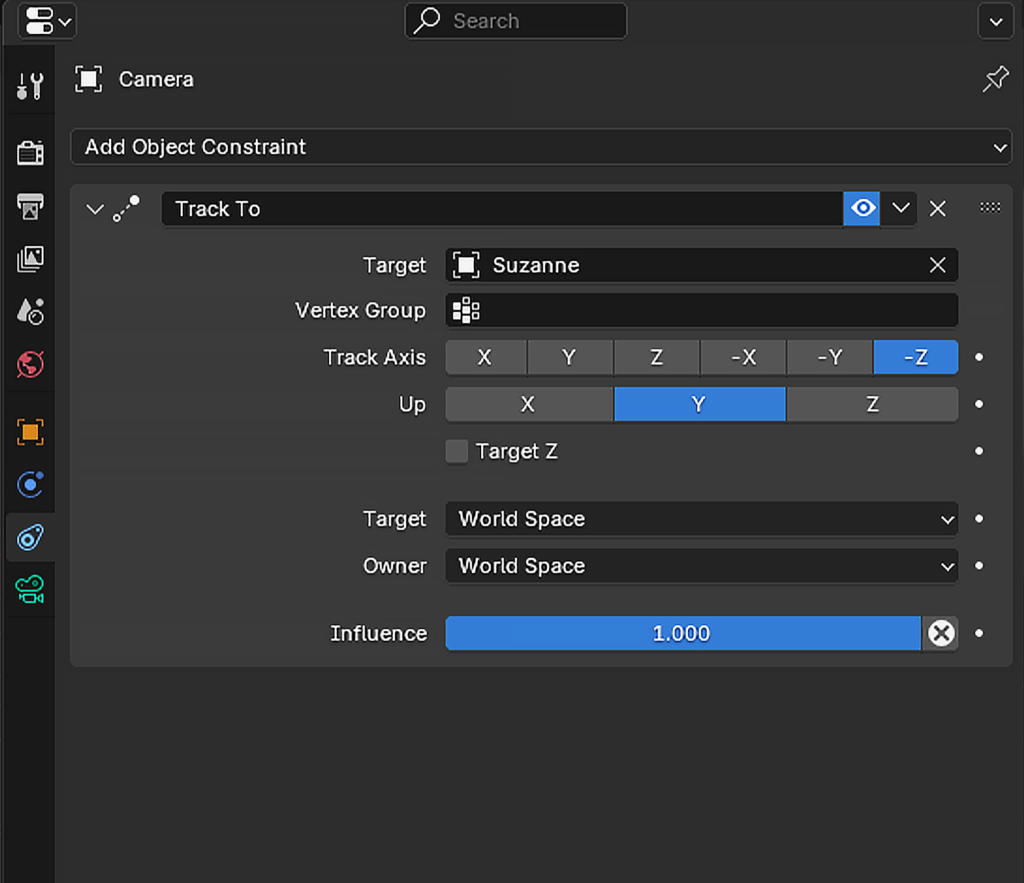Set Up axis to X
The image size is (1024, 883).
529,404
